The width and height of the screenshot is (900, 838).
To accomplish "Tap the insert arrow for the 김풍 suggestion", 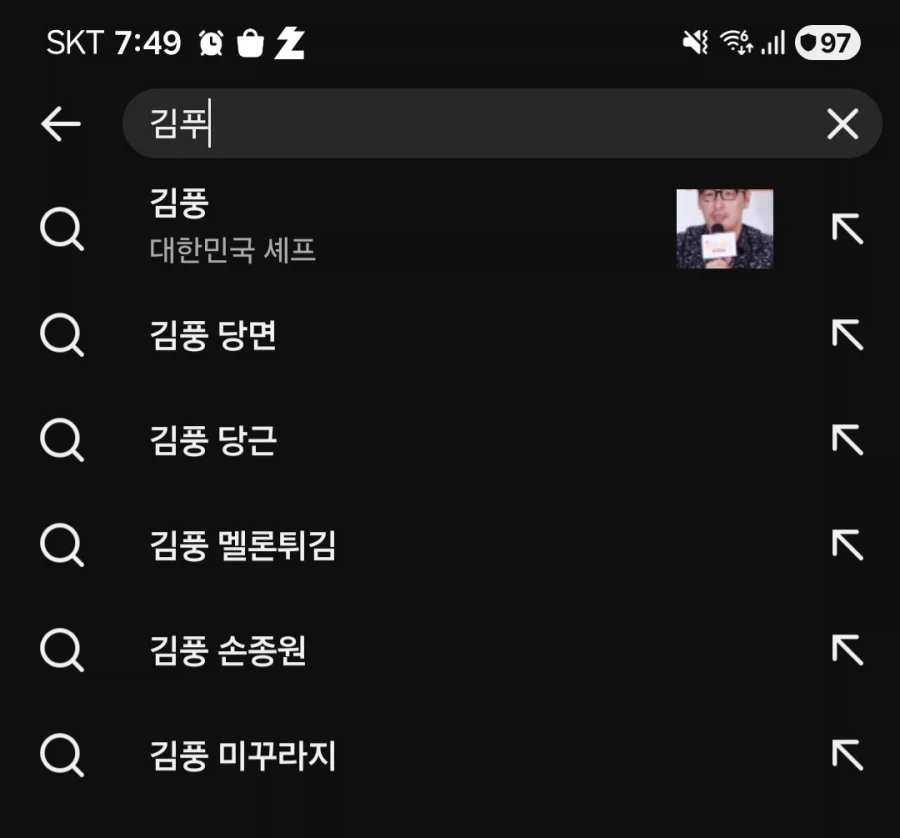I will [x=847, y=230].
